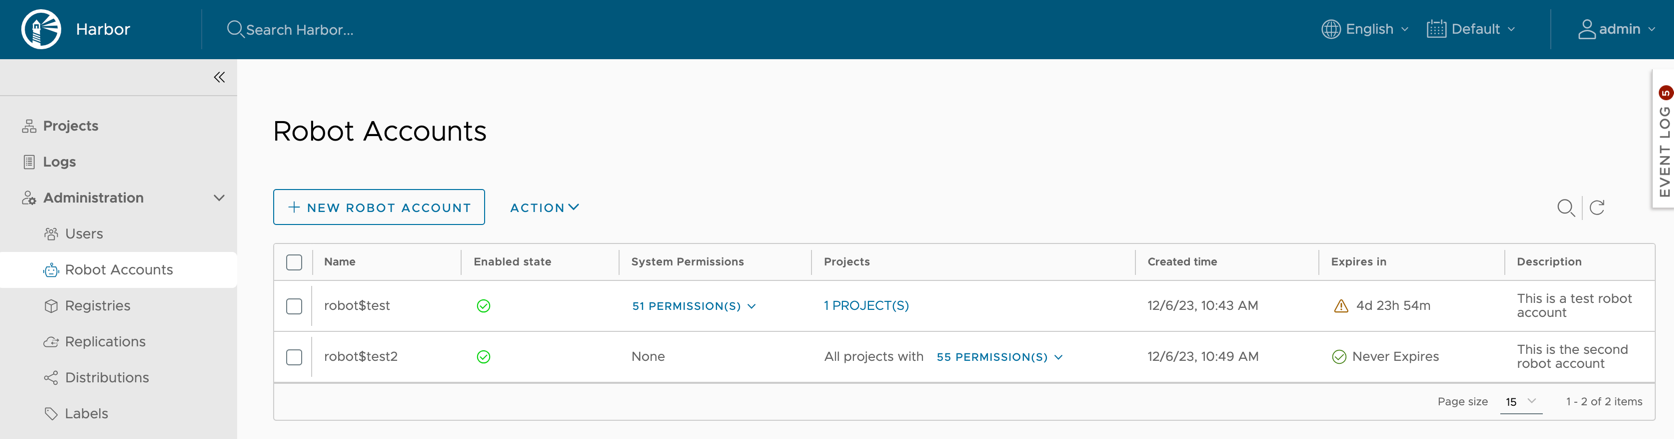This screenshot has width=1674, height=439.
Task: Expand the 51 PERMISSION(S) dropdown
Action: click(x=693, y=306)
